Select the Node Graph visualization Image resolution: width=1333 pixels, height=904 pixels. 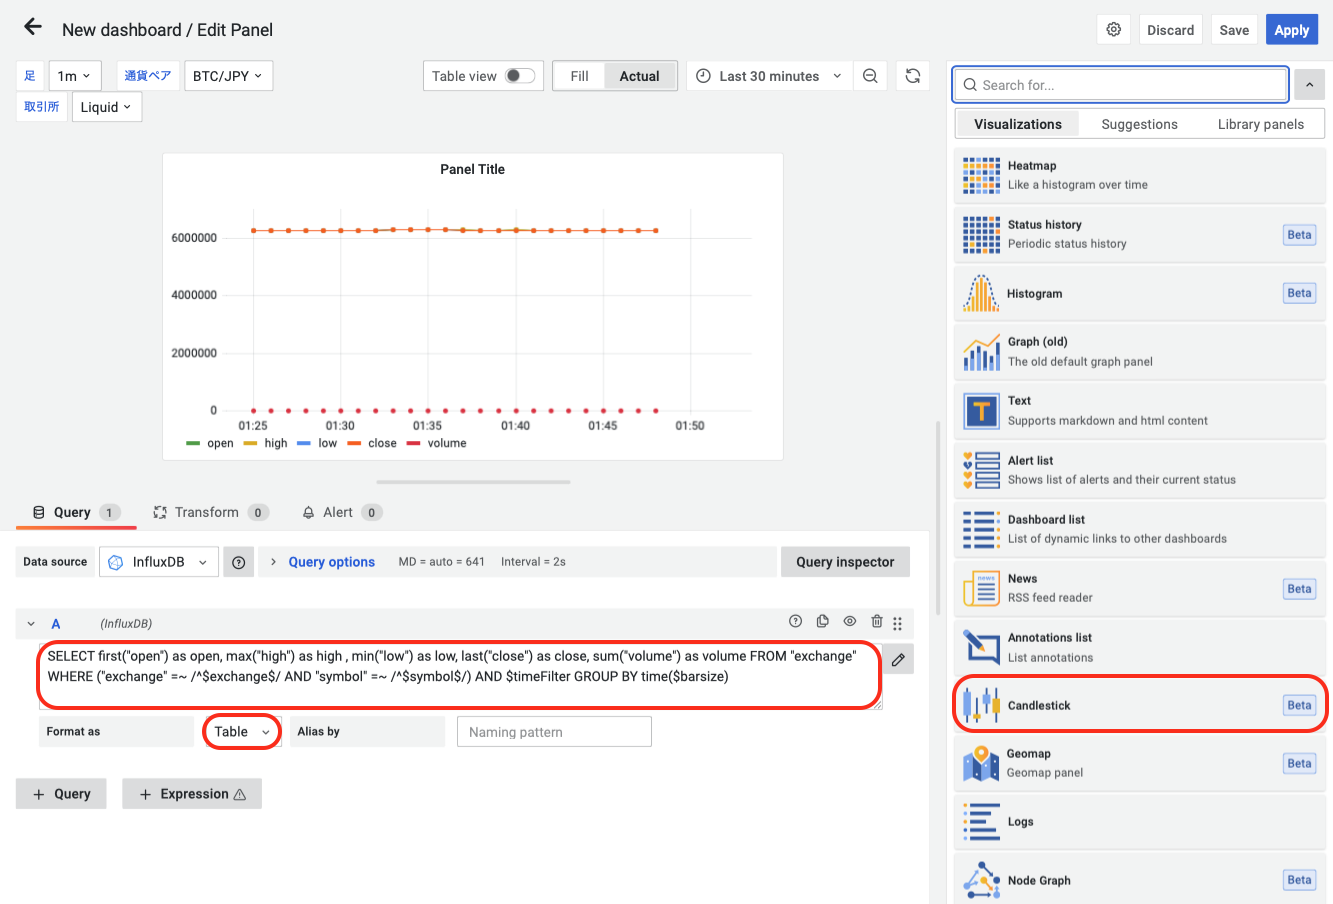(x=1140, y=880)
